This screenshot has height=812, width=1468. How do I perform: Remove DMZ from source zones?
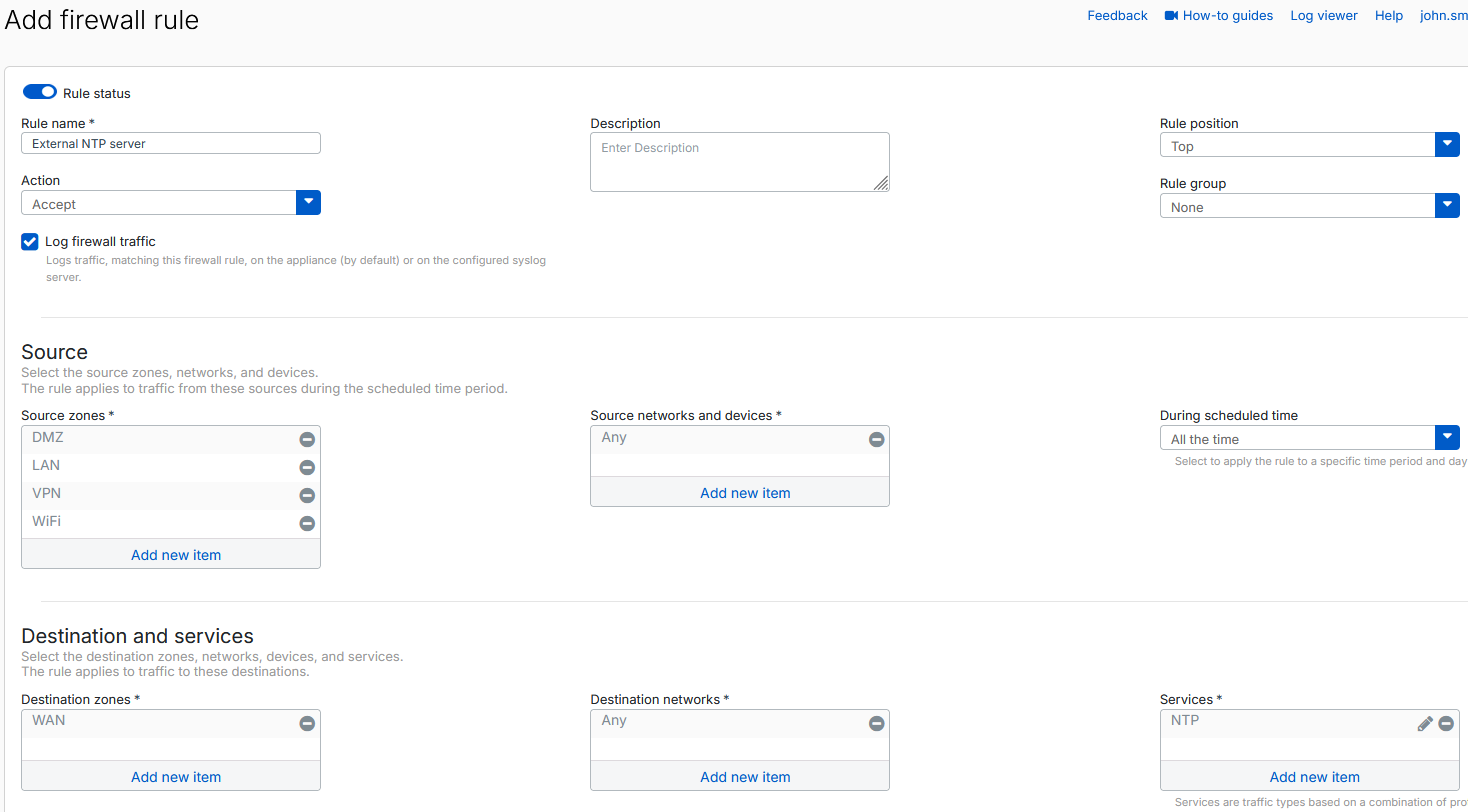(307, 440)
